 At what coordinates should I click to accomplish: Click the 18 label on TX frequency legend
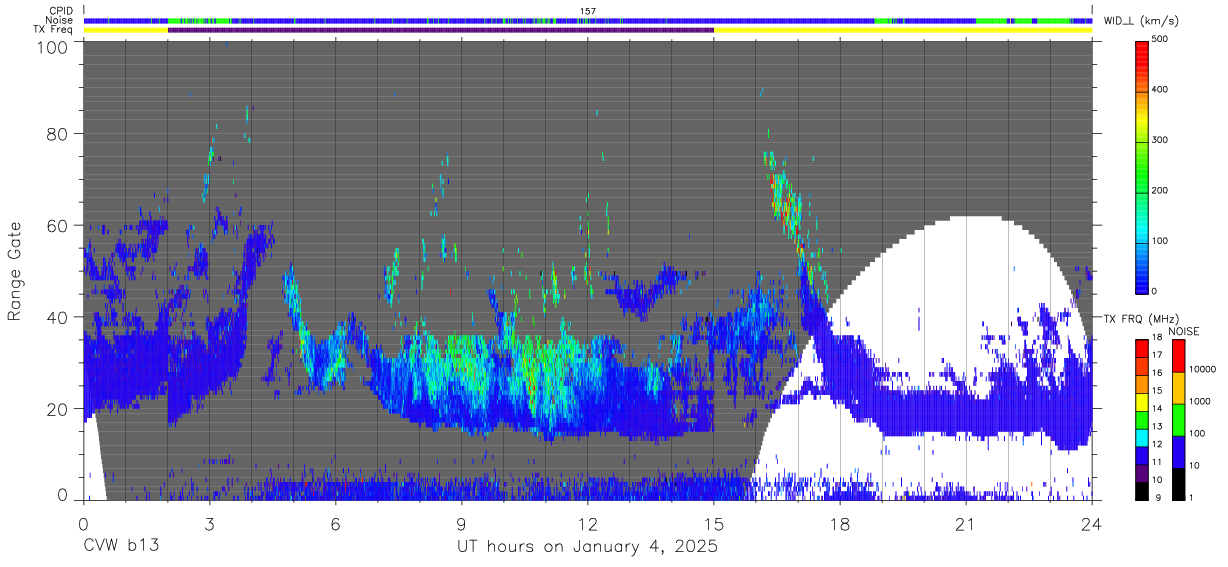coord(1157,338)
